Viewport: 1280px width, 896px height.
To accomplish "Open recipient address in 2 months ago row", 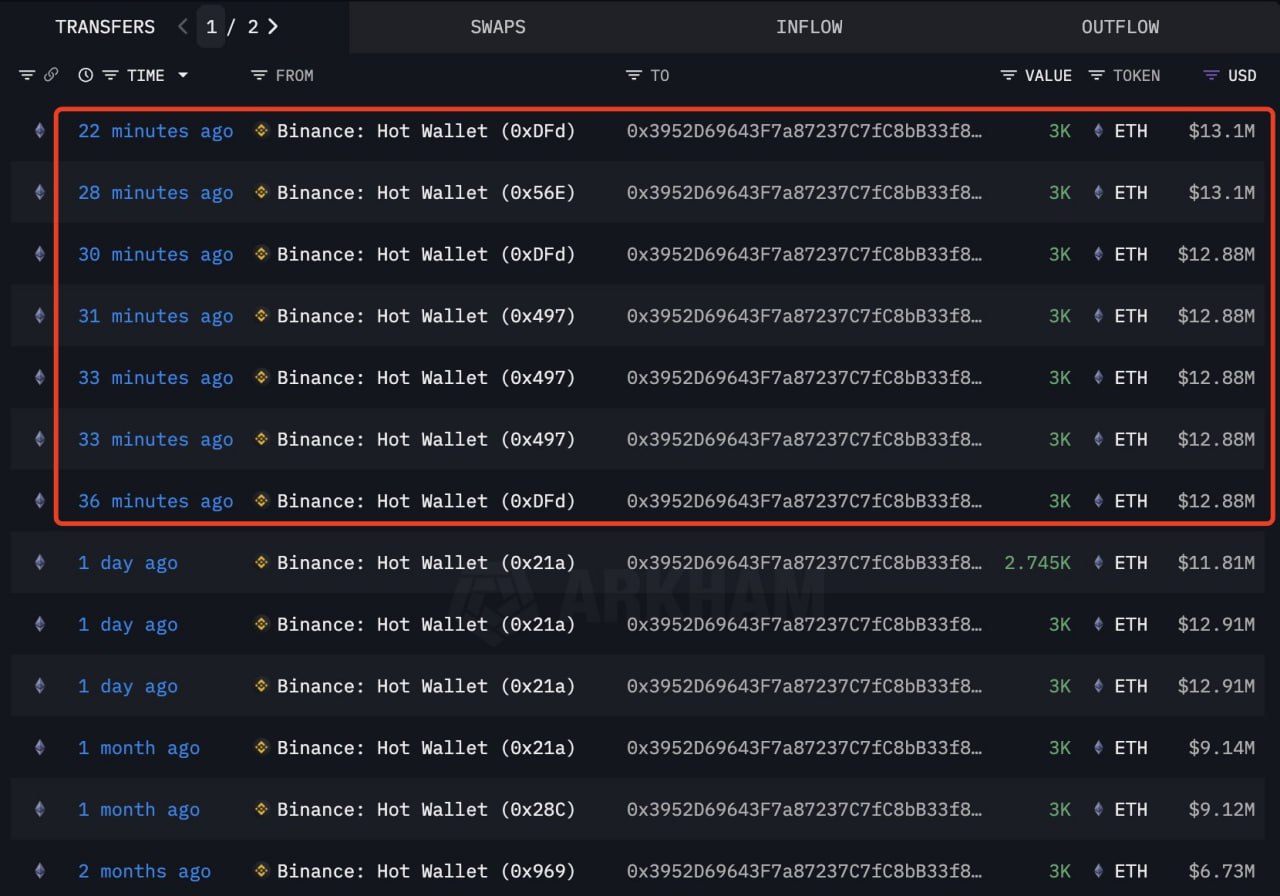I will [804, 871].
